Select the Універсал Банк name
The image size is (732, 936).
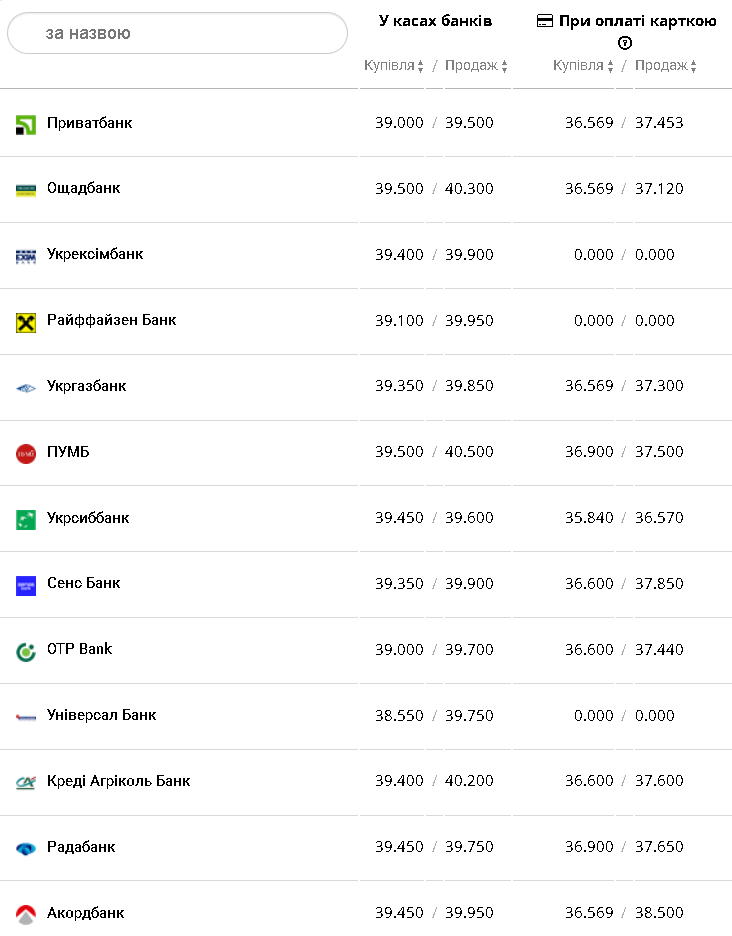(102, 715)
